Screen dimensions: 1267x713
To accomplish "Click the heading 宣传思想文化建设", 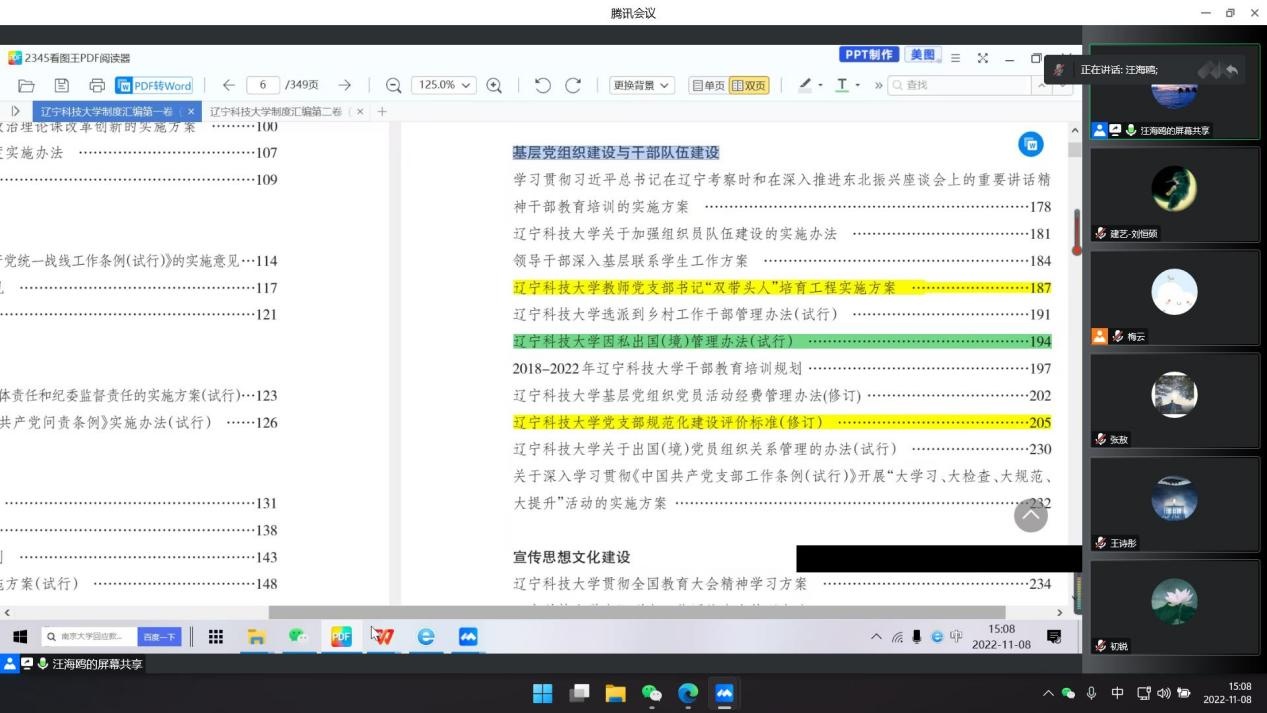I will pos(572,557).
